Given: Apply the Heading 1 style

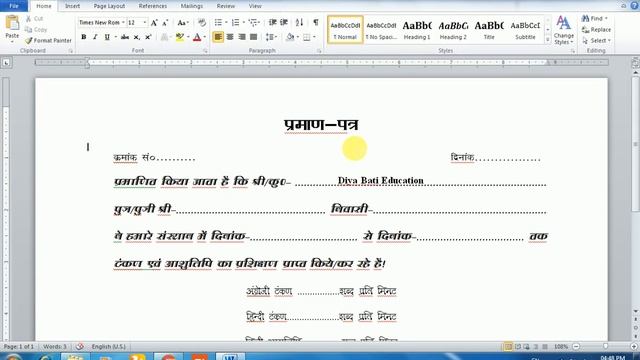Looking at the screenshot, I should (417, 30).
